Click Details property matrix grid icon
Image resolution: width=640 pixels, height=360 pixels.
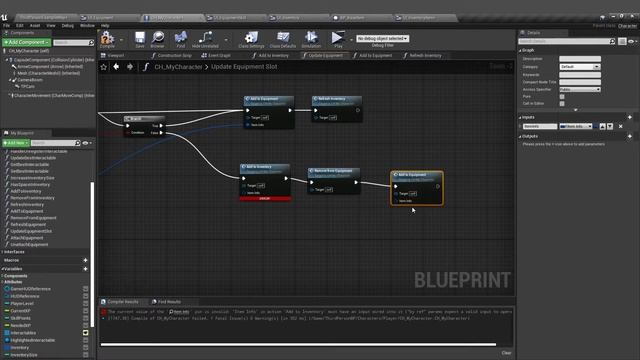tap(622, 41)
